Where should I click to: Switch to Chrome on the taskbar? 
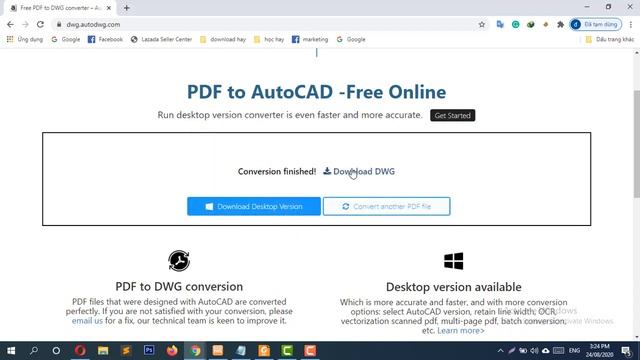195,351
